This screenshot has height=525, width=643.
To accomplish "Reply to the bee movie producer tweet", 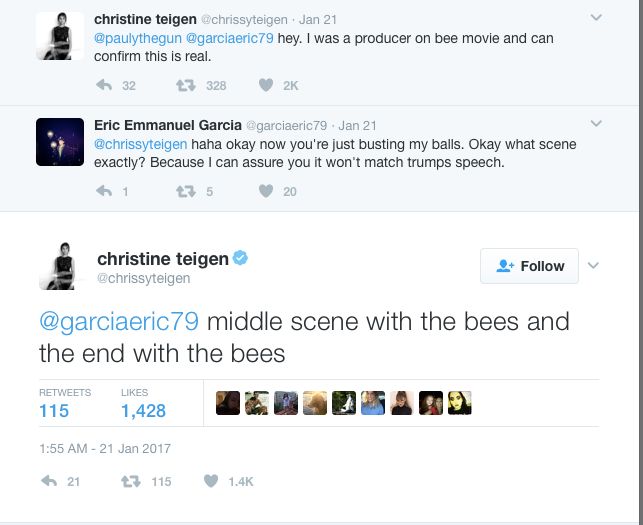I will [103, 86].
